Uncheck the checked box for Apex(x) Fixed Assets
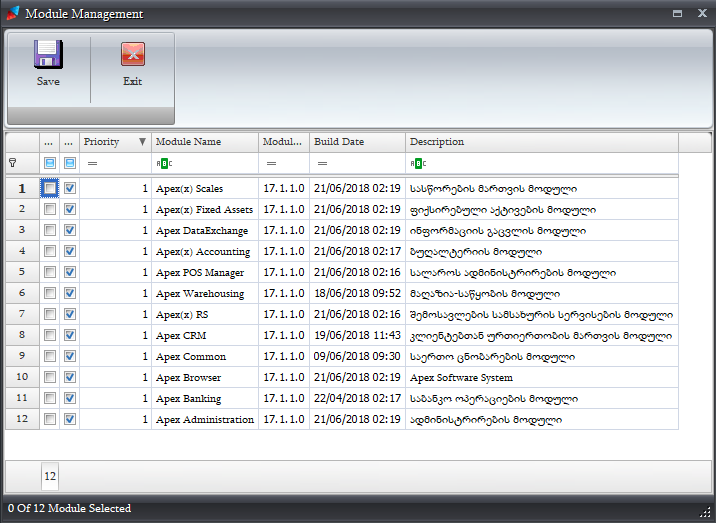 click(x=70, y=209)
